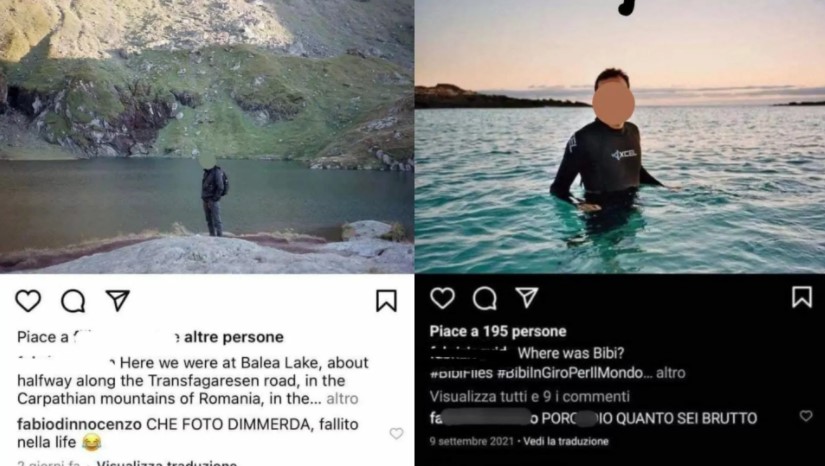Open 'altre persone' likes list on left post
This screenshot has width=825, height=466.
coord(234,337)
